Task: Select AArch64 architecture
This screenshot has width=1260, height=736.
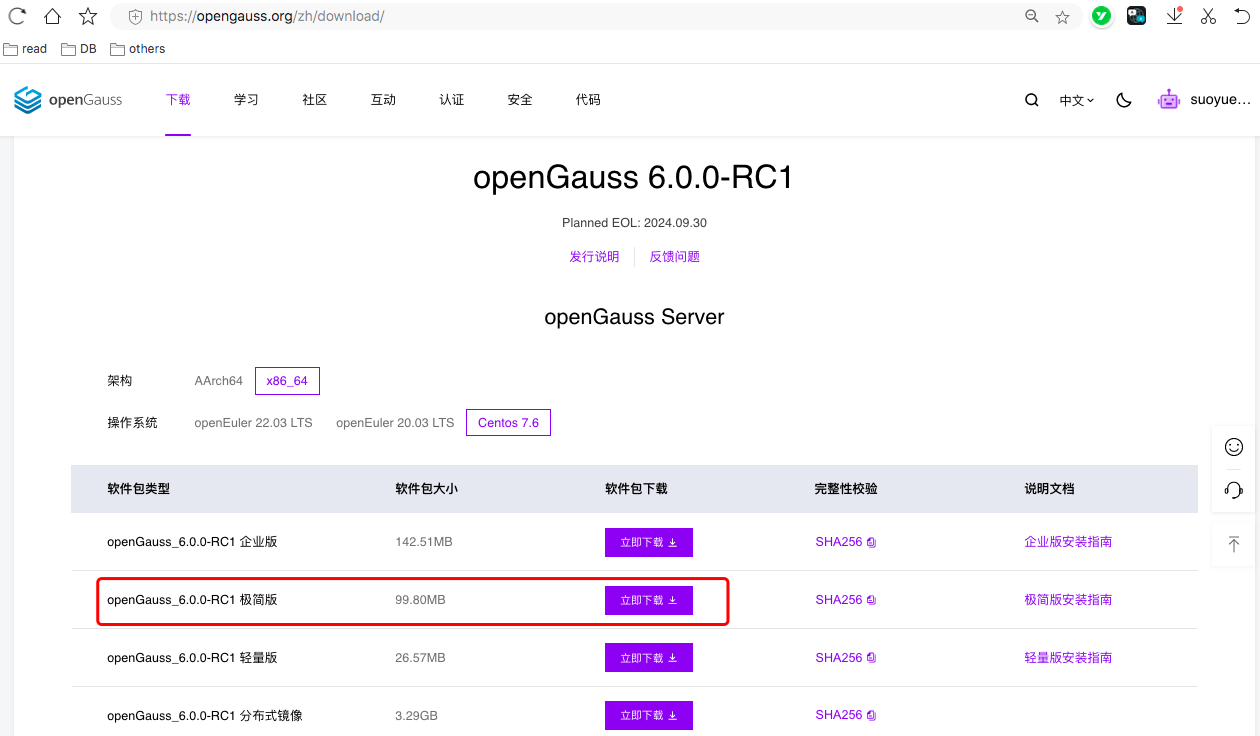Action: click(219, 381)
